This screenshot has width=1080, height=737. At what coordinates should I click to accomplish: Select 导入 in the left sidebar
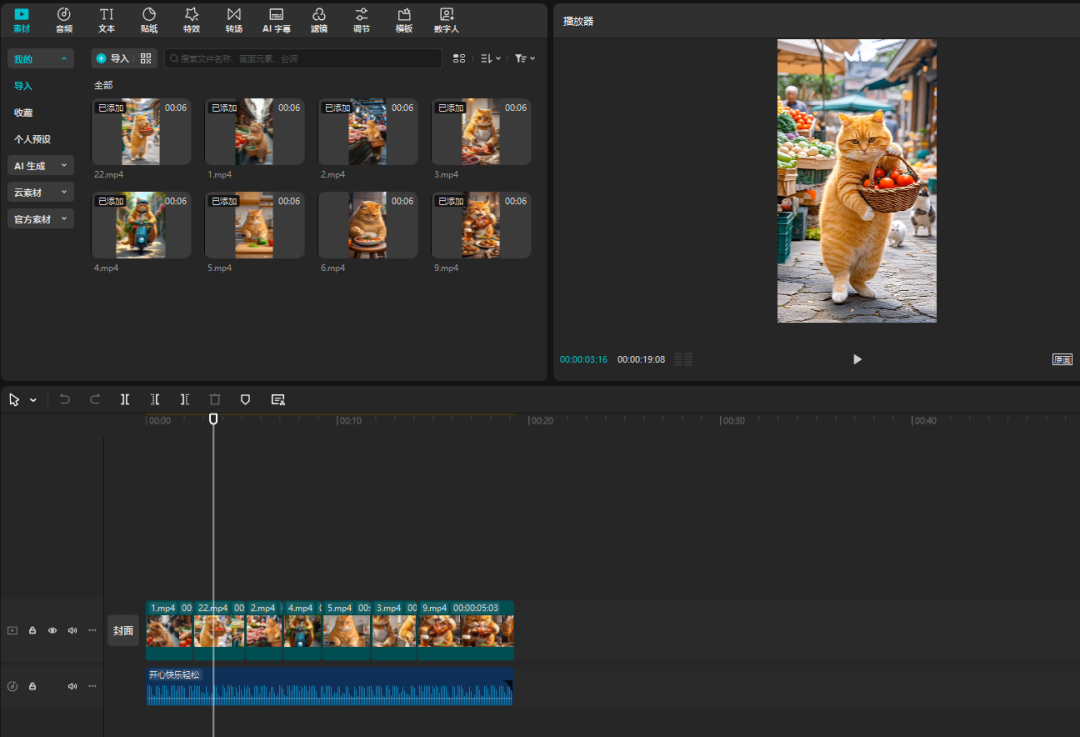click(23, 86)
